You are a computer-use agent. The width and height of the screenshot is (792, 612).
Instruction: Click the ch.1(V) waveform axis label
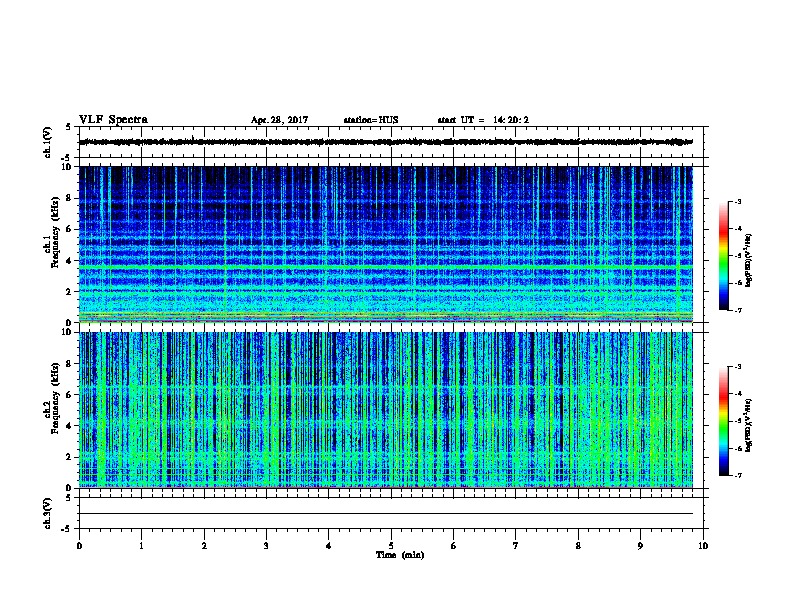[47, 142]
